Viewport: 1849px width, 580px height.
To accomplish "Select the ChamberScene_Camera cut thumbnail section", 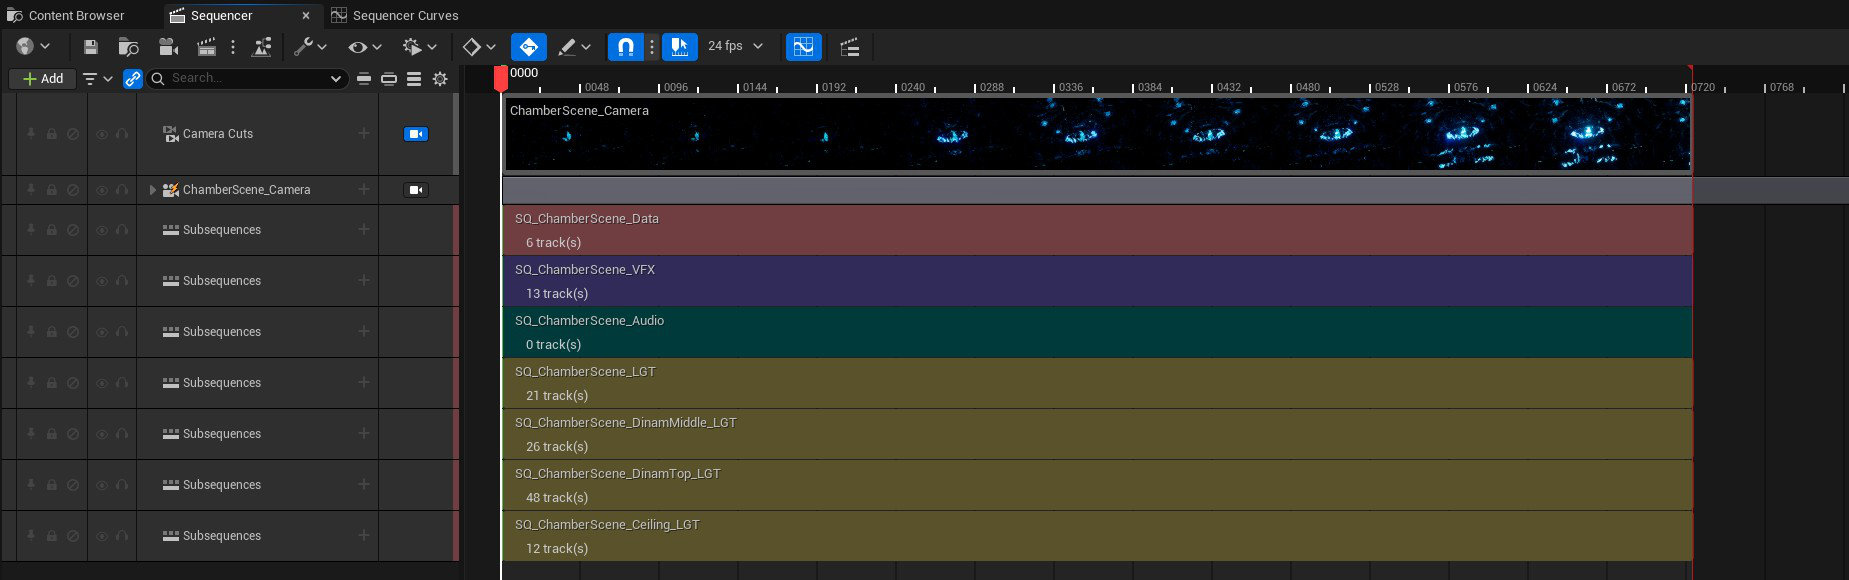I will pyautogui.click(x=1097, y=134).
